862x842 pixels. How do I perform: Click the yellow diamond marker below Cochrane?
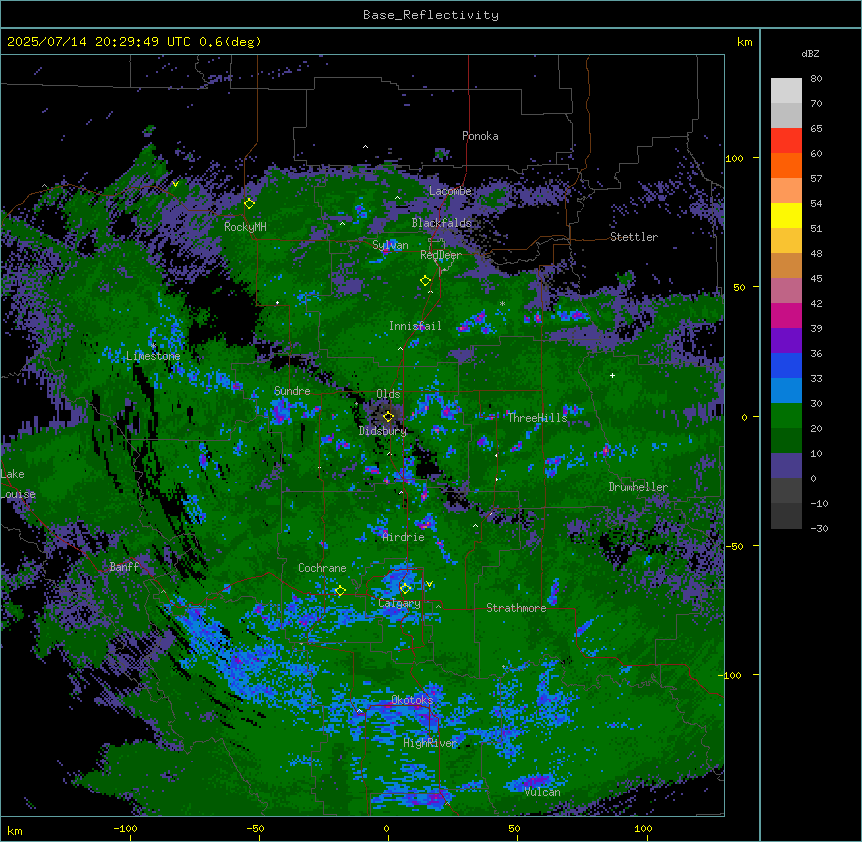pyautogui.click(x=340, y=591)
